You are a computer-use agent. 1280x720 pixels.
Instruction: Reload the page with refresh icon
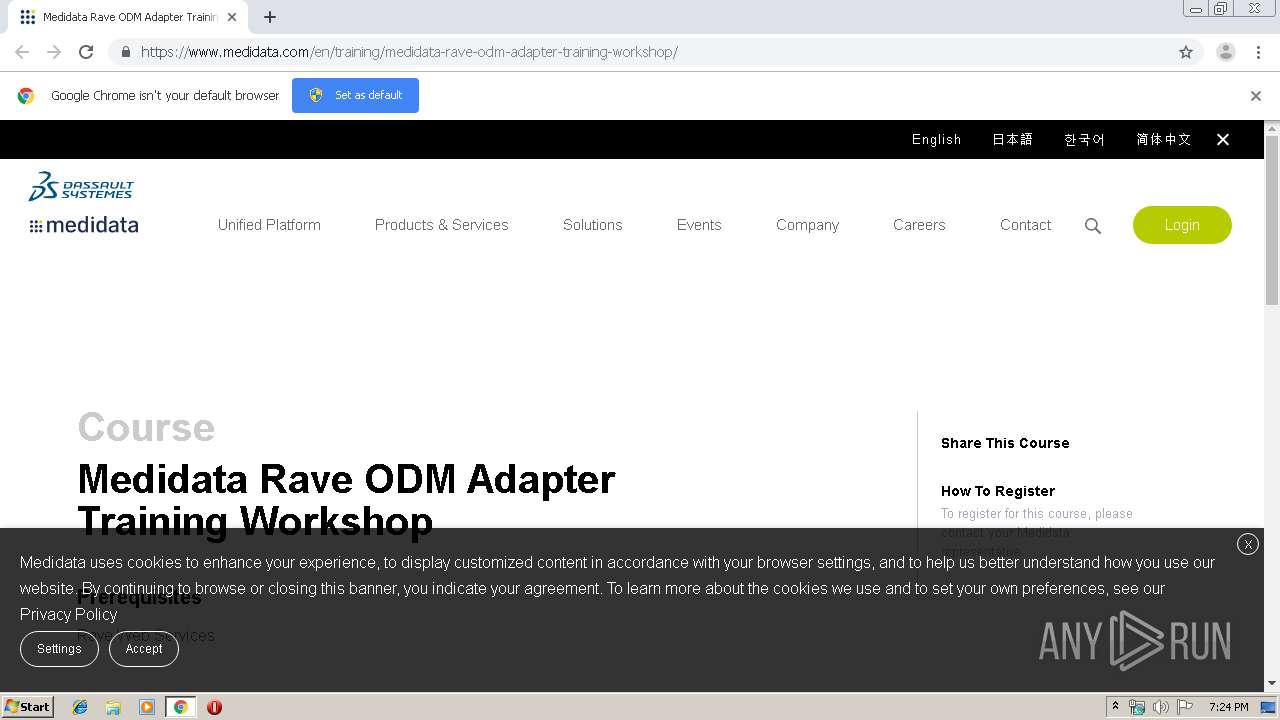click(x=86, y=52)
